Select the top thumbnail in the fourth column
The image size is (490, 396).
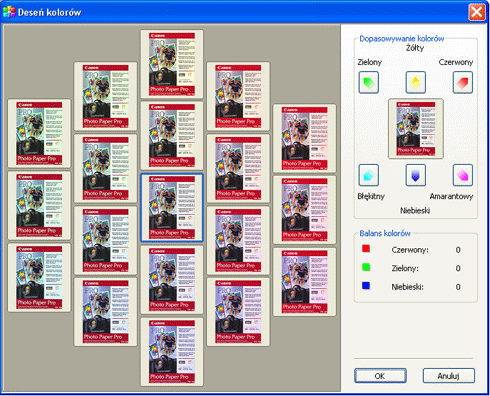[x=238, y=96]
